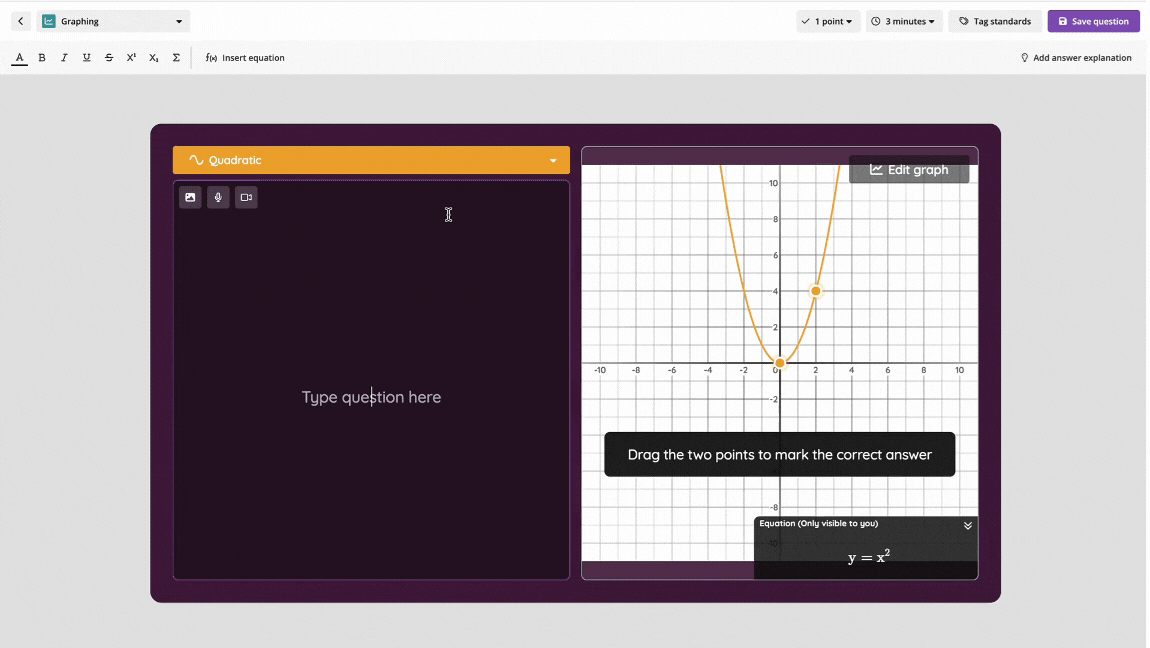Toggle italic formatting
This screenshot has width=1150, height=648.
coord(64,58)
